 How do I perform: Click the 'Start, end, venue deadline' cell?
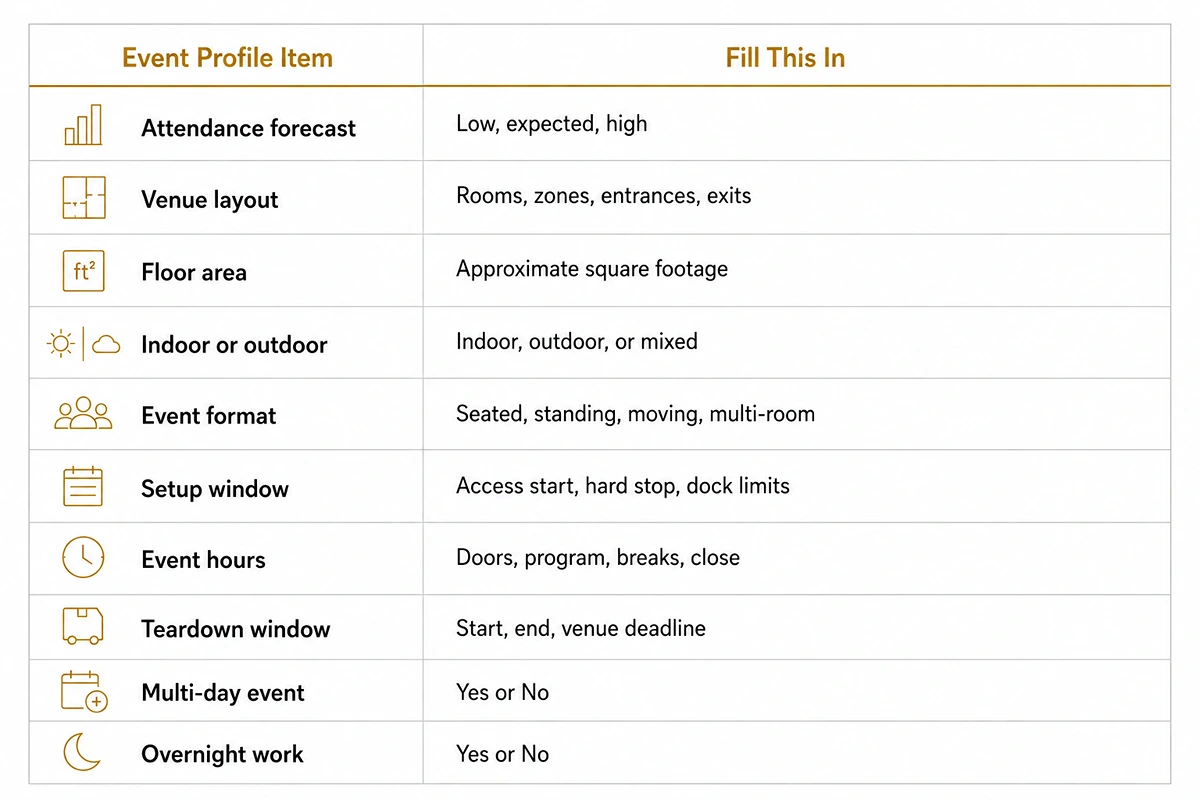(581, 628)
